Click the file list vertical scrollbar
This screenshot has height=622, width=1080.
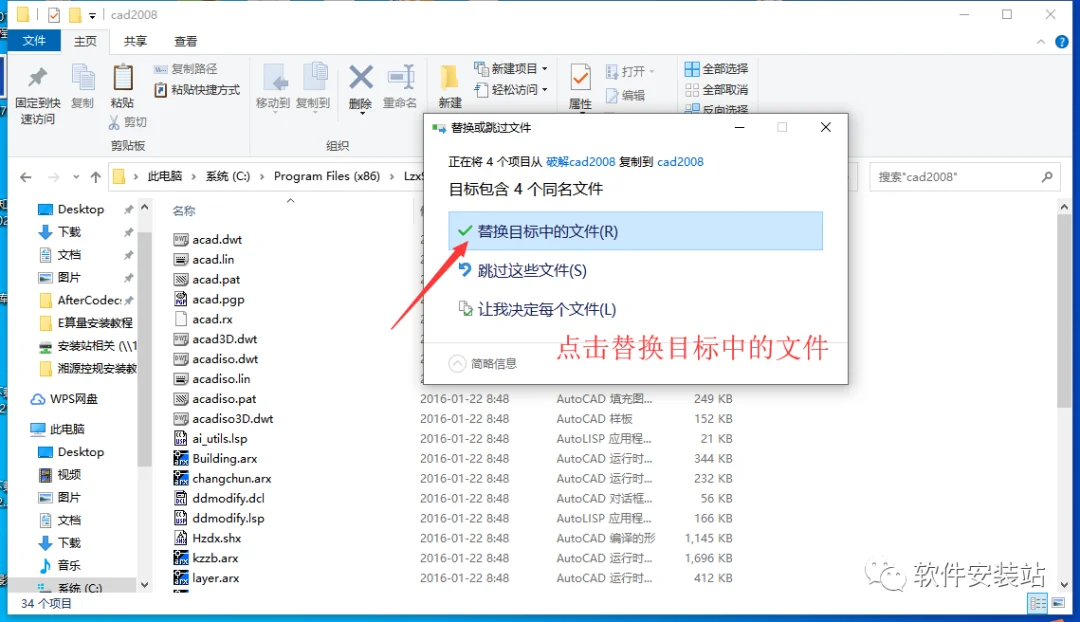point(1063,310)
